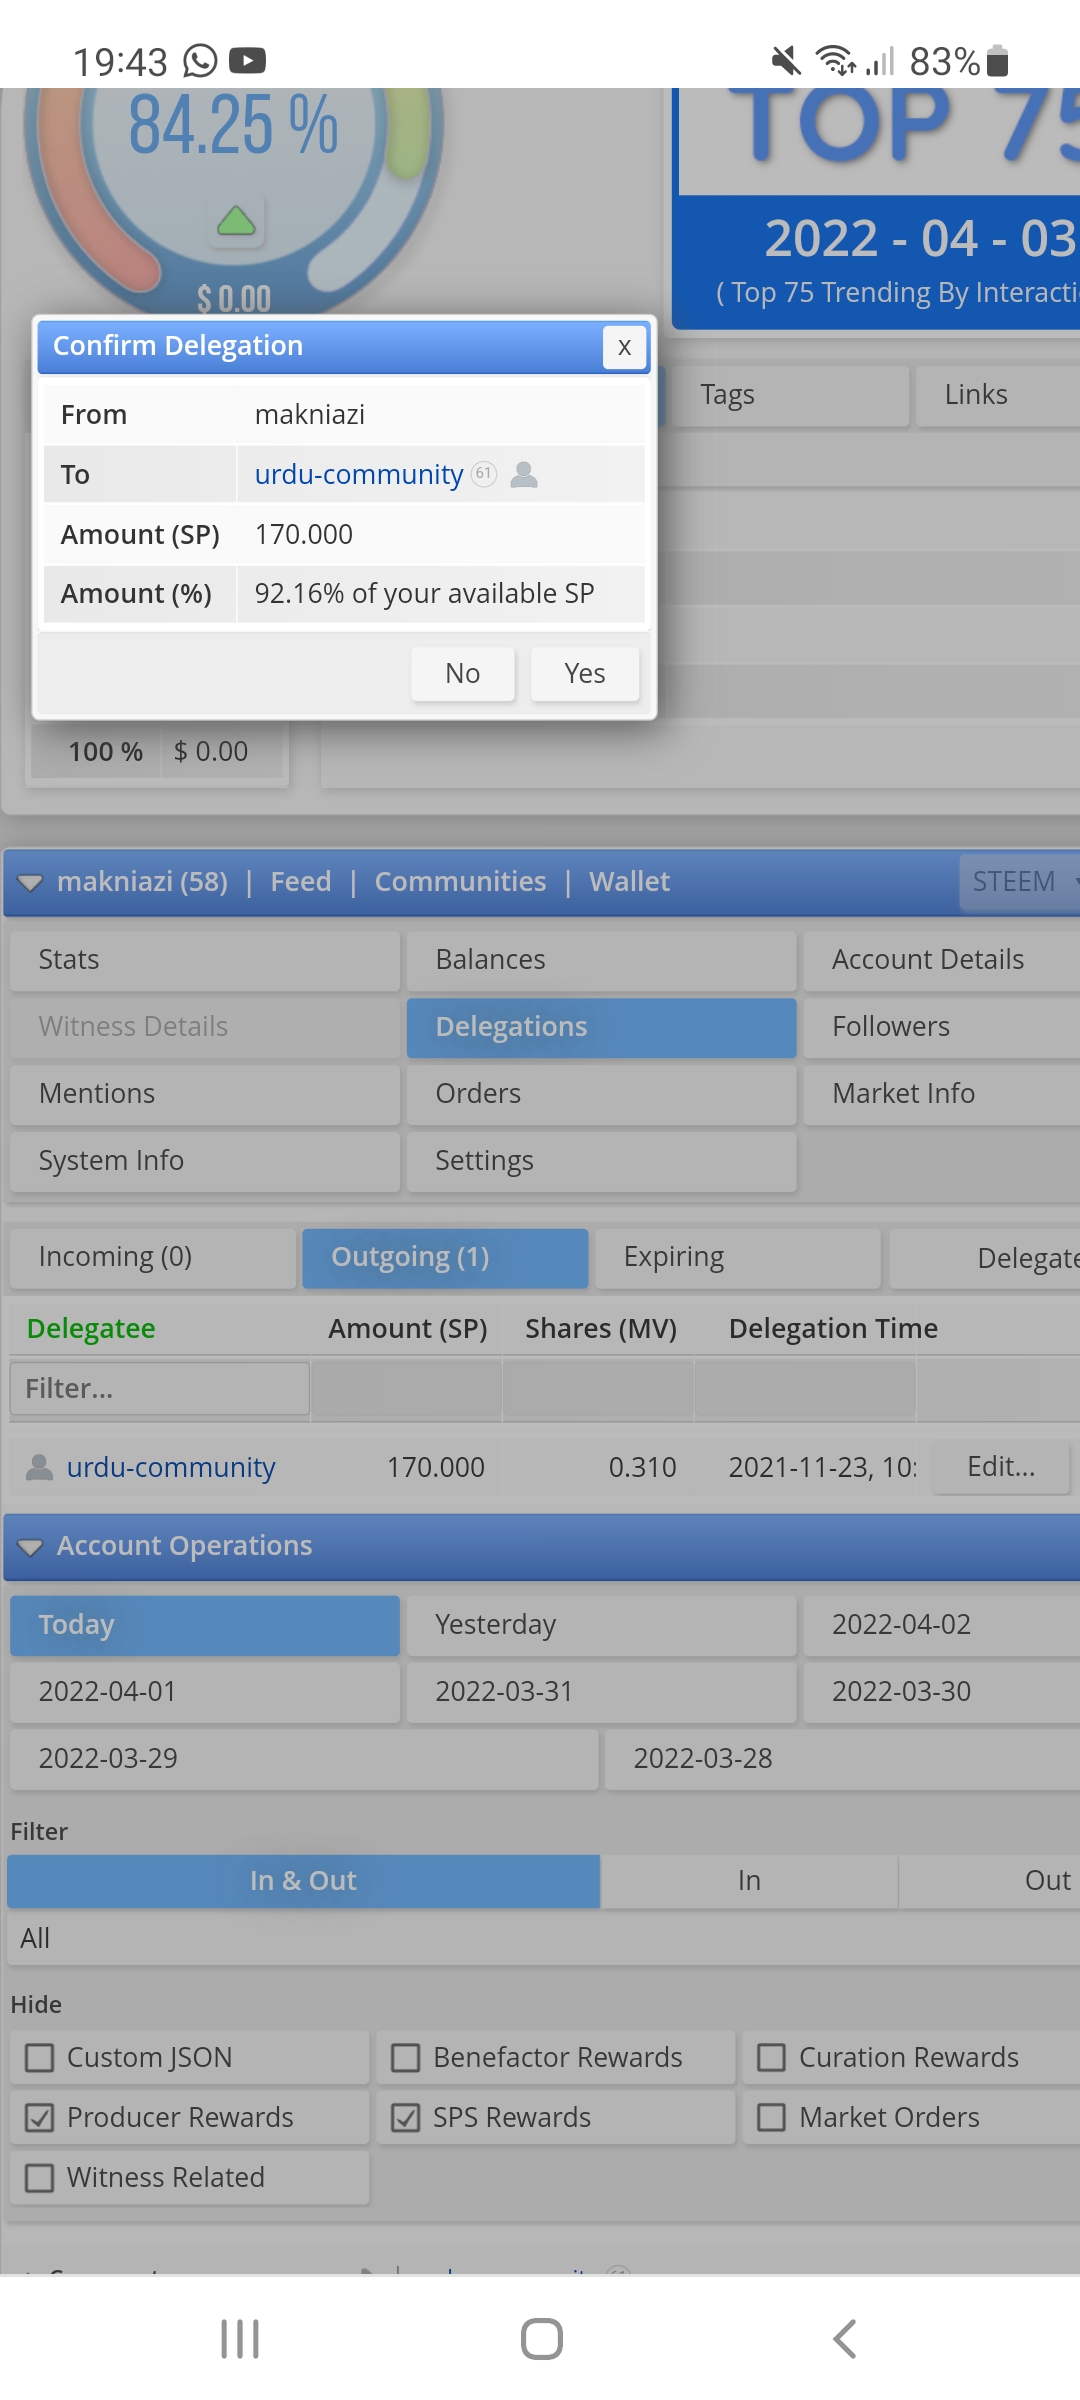Sort by Amount (SP) column header
1080x2400 pixels.
(407, 1328)
